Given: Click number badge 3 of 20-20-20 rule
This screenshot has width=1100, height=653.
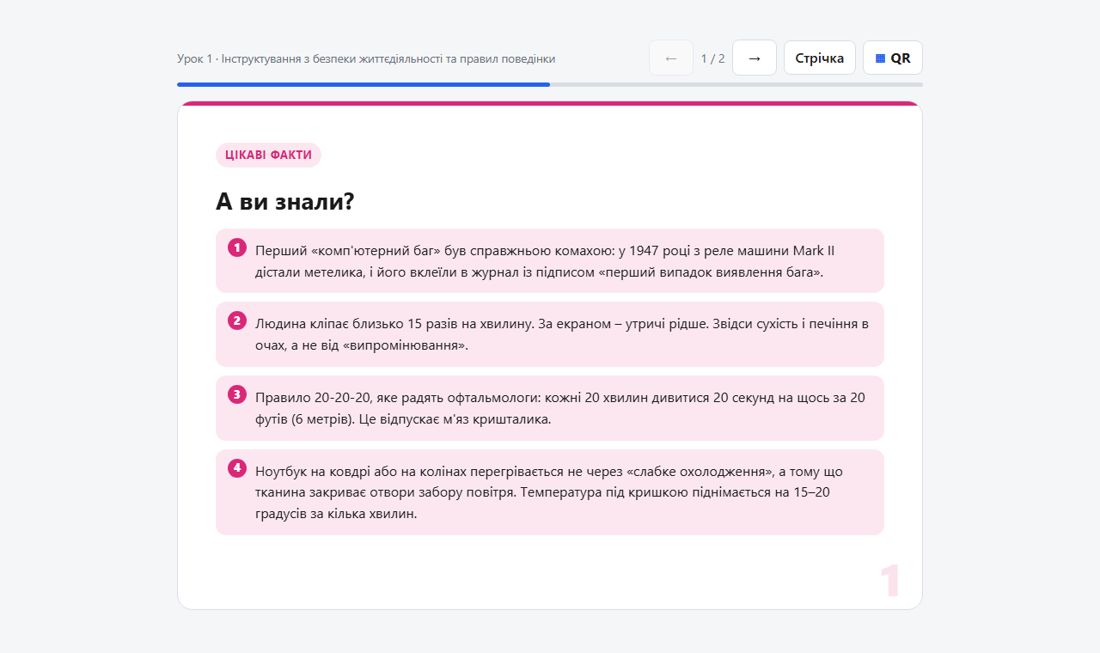Looking at the screenshot, I should tap(237, 394).
